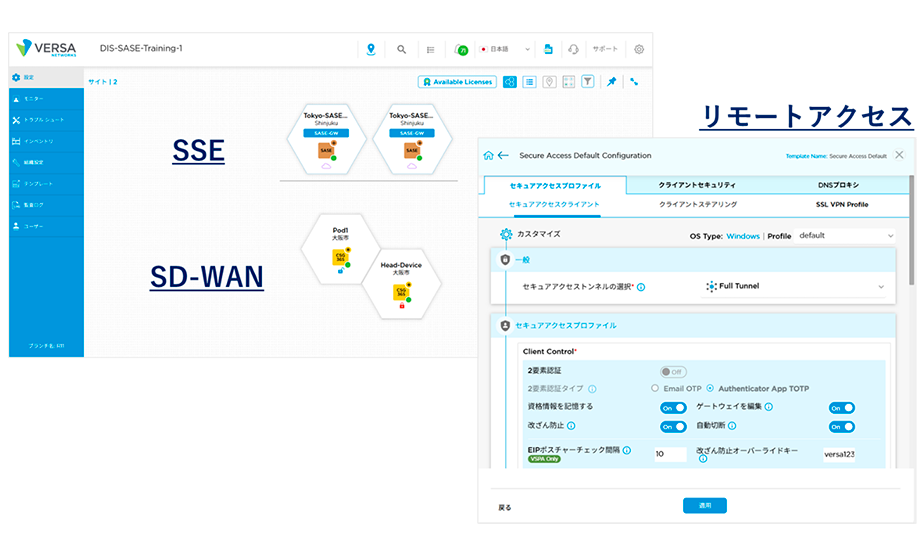Click the filter funnel icon above the sites

(588, 82)
